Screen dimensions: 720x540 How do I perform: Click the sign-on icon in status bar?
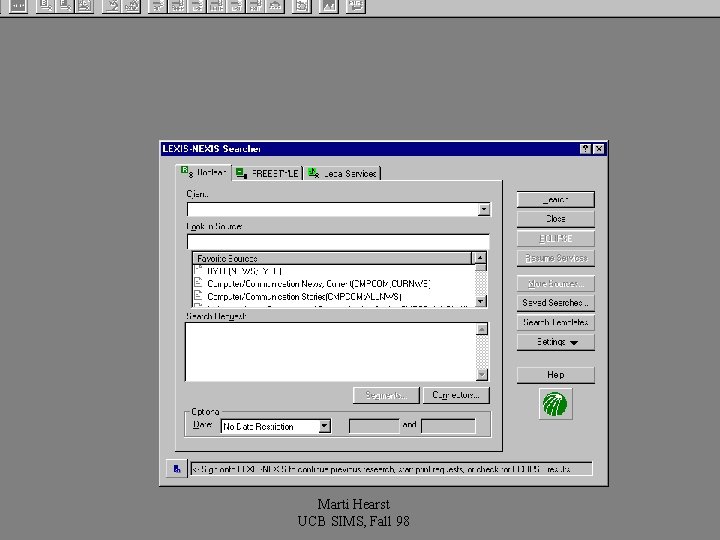coord(177,469)
